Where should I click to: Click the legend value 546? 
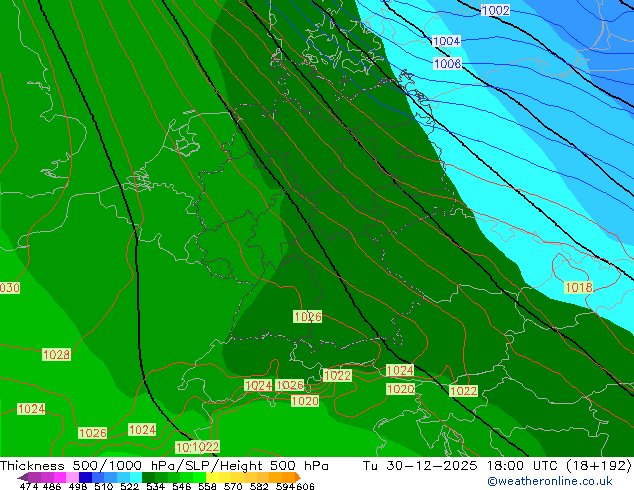point(182,486)
